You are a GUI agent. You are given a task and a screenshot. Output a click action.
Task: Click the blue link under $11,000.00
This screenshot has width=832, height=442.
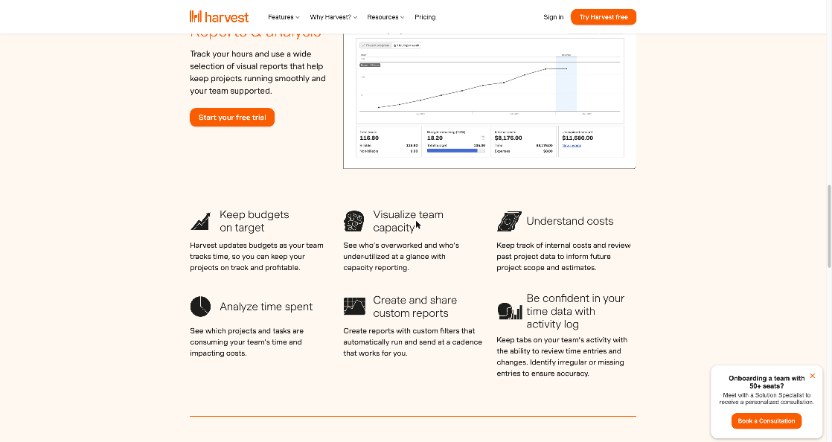tap(571, 145)
